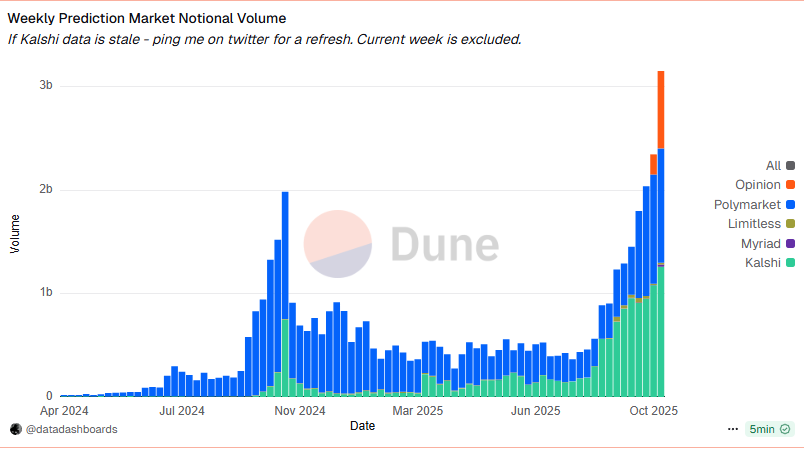
Task: Open the three-dots chart options menu
Action: pyautogui.click(x=733, y=429)
